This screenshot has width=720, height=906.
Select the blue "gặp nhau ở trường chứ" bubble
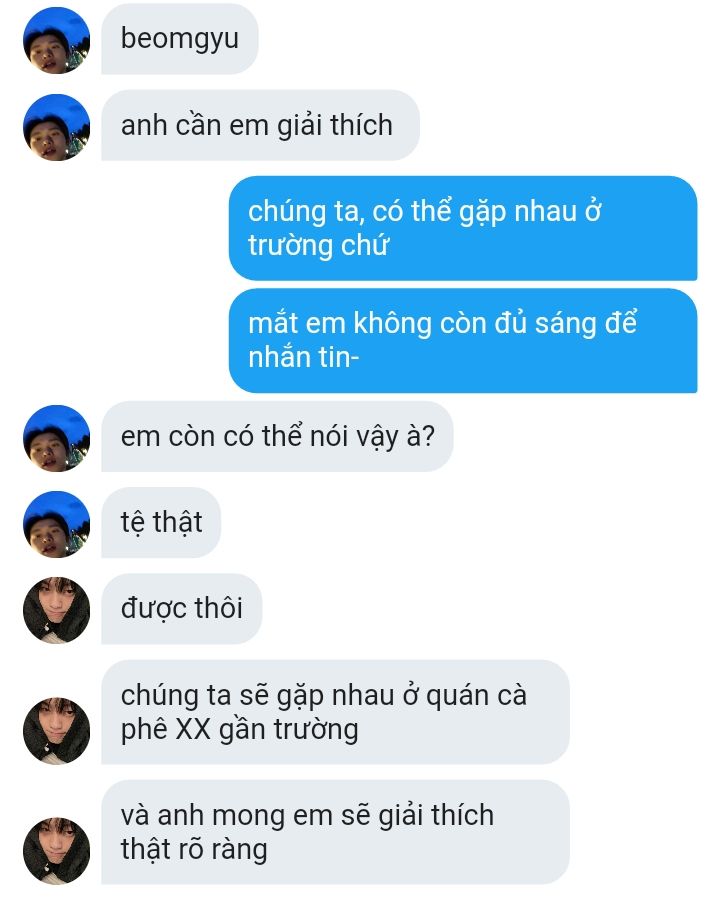click(x=463, y=228)
